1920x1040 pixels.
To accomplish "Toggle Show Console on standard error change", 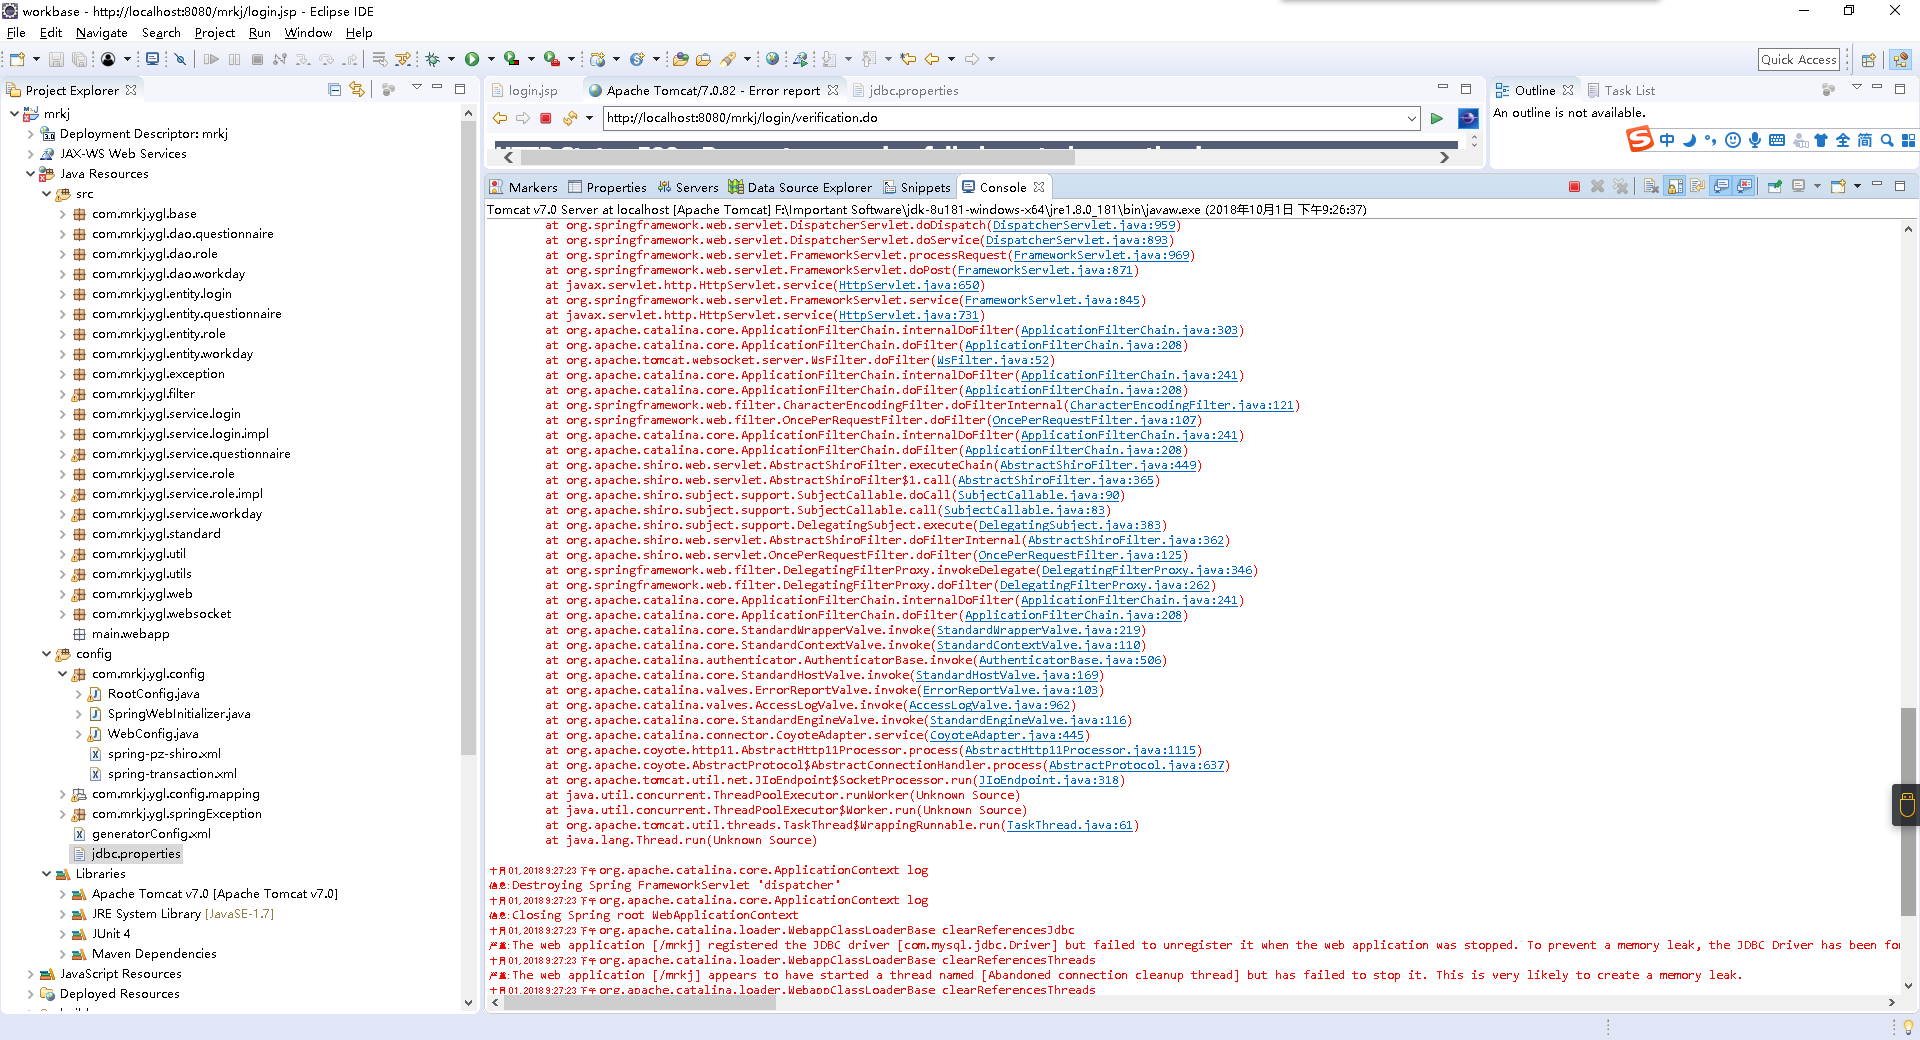I will [x=1745, y=187].
